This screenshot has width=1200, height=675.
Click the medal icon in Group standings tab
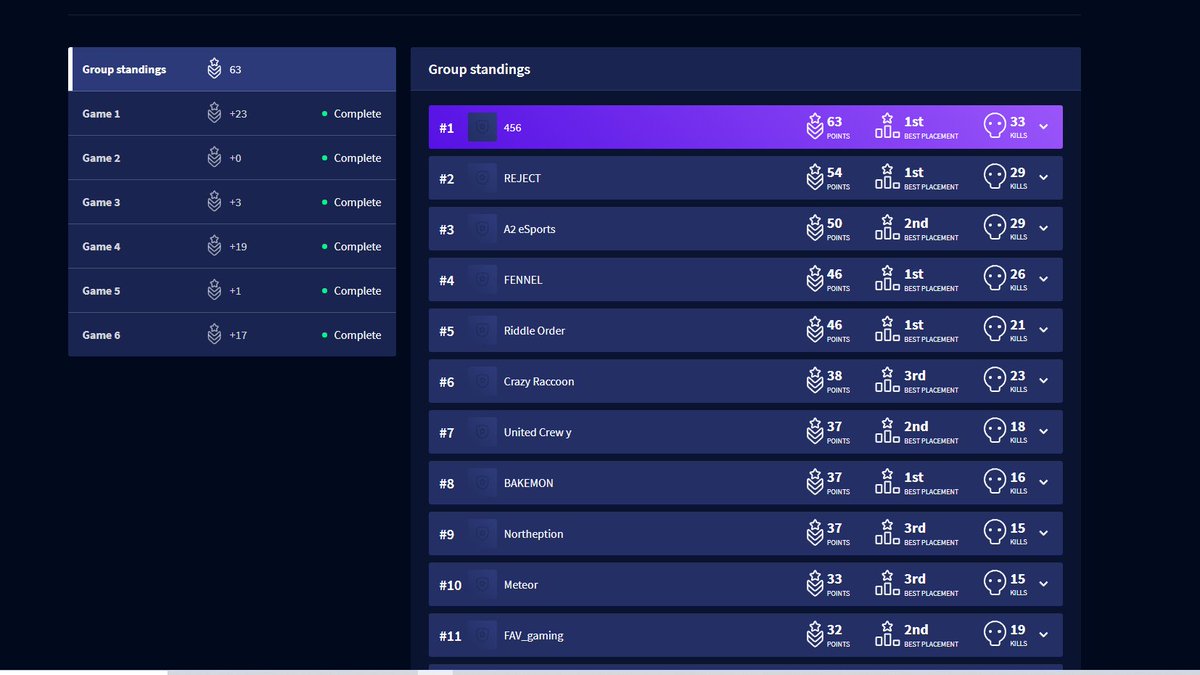pos(214,69)
